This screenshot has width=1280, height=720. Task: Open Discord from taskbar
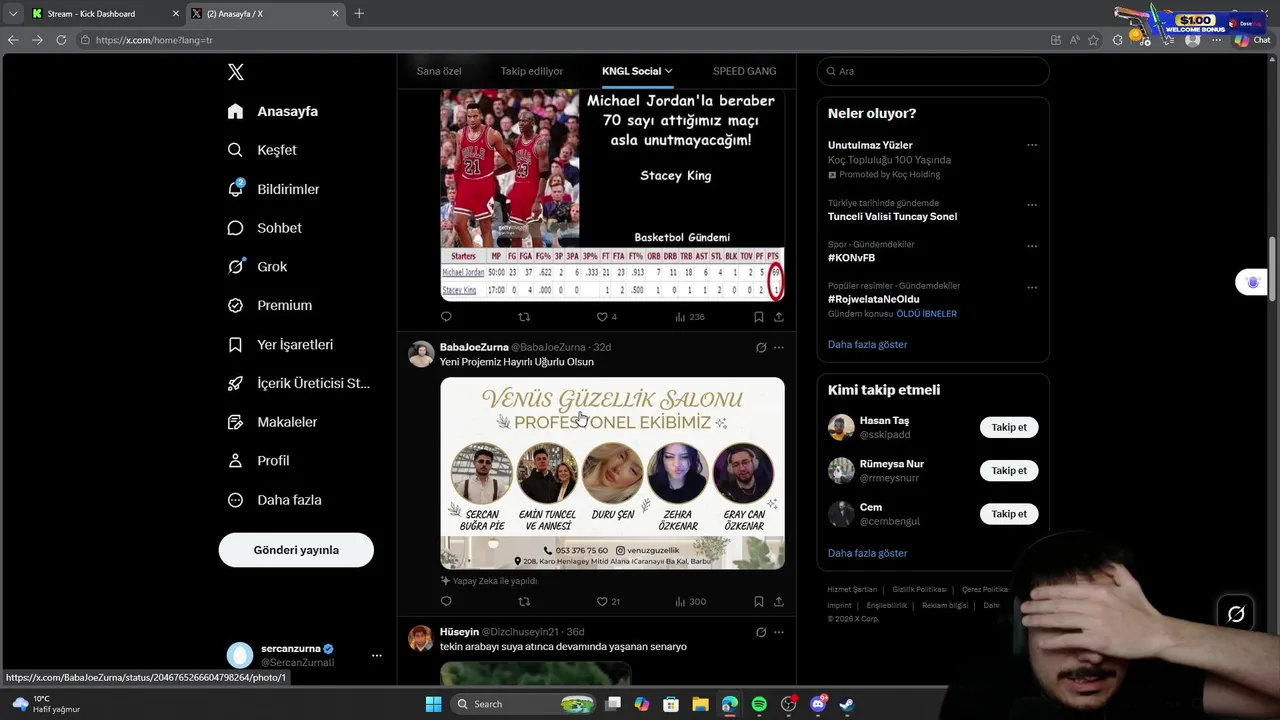coord(818,704)
